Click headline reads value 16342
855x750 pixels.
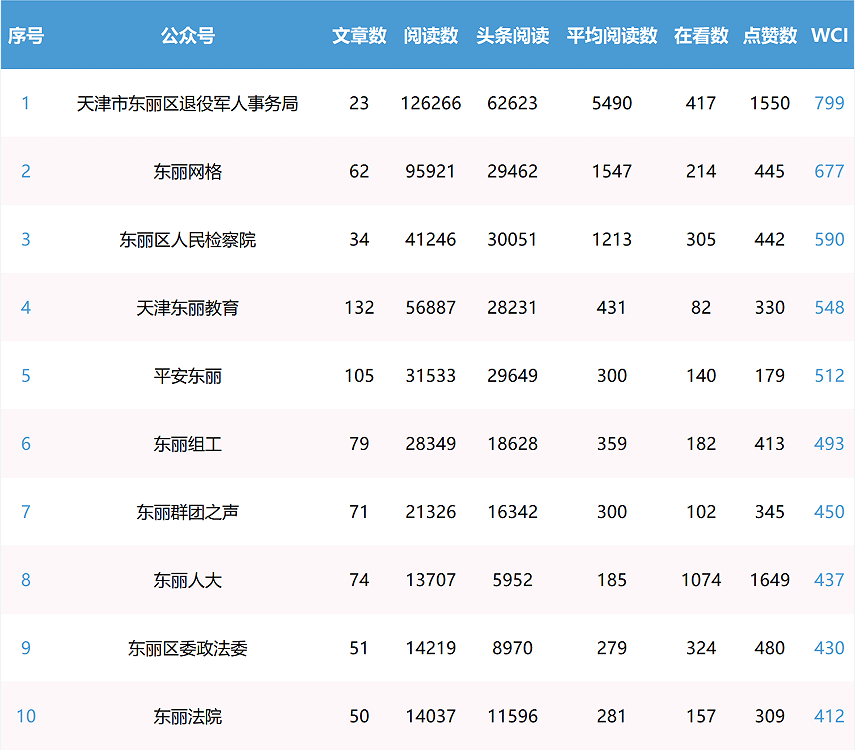(513, 512)
